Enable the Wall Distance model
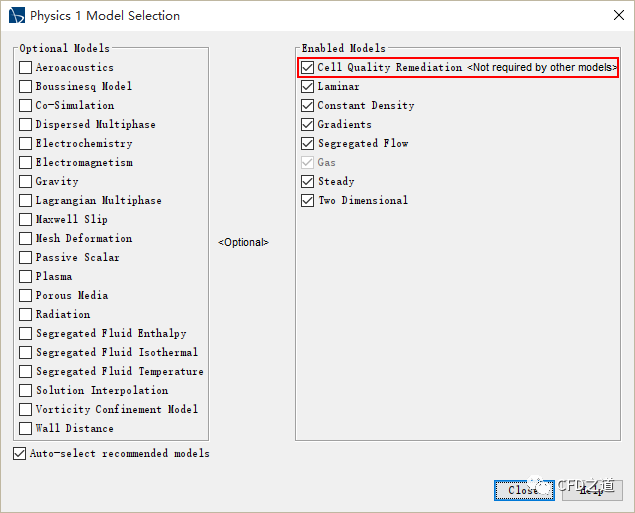Image resolution: width=635 pixels, height=513 pixels. tap(26, 429)
